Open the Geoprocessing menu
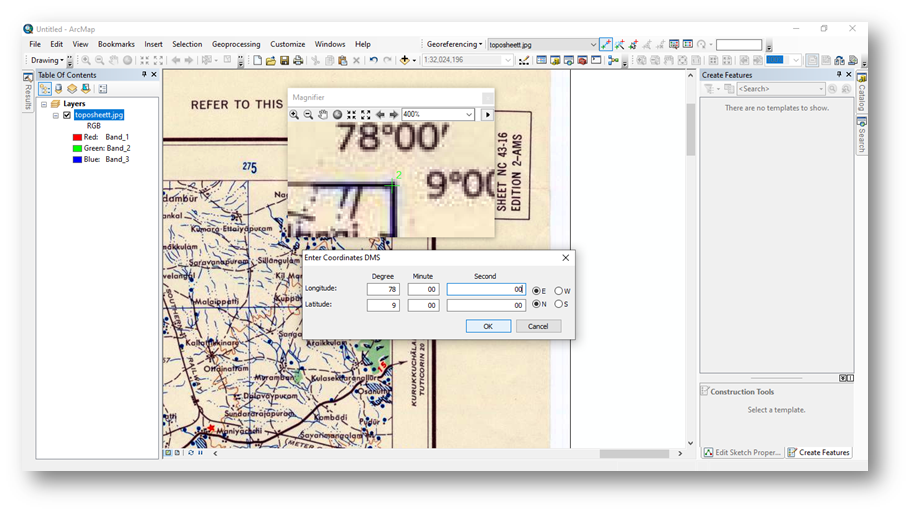The image size is (910, 513). 236,44
